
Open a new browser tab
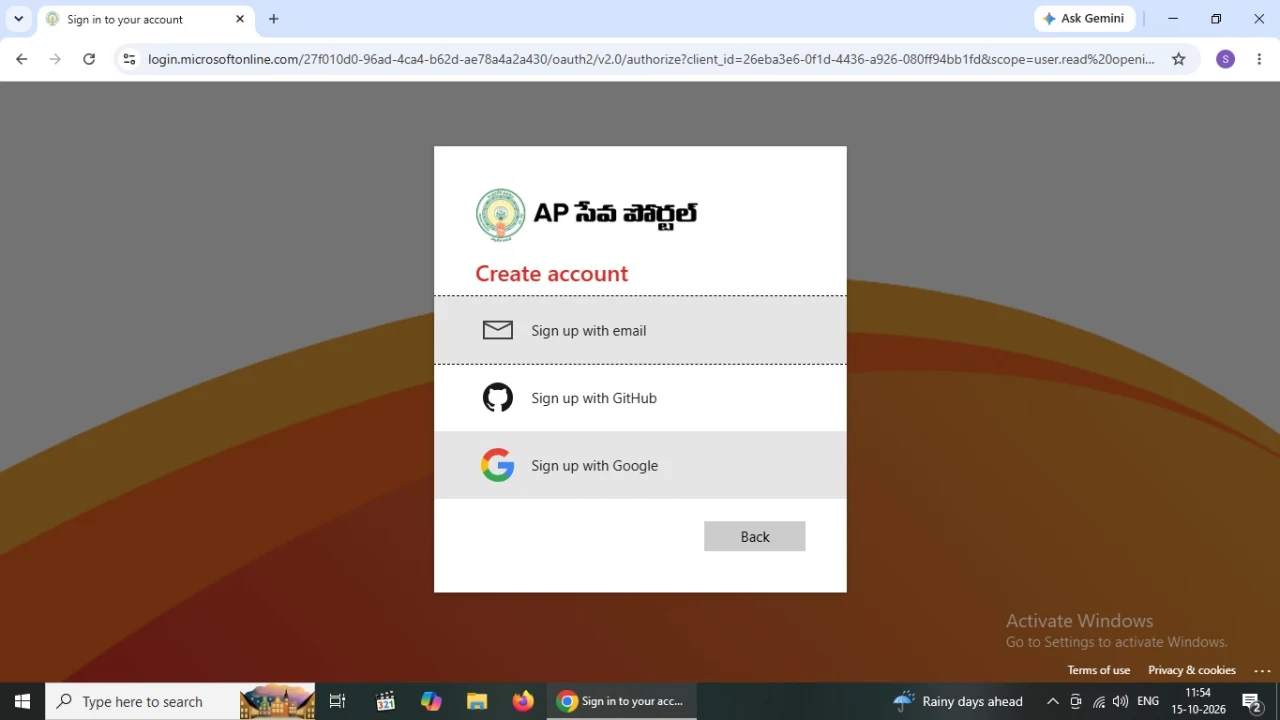[x=274, y=19]
